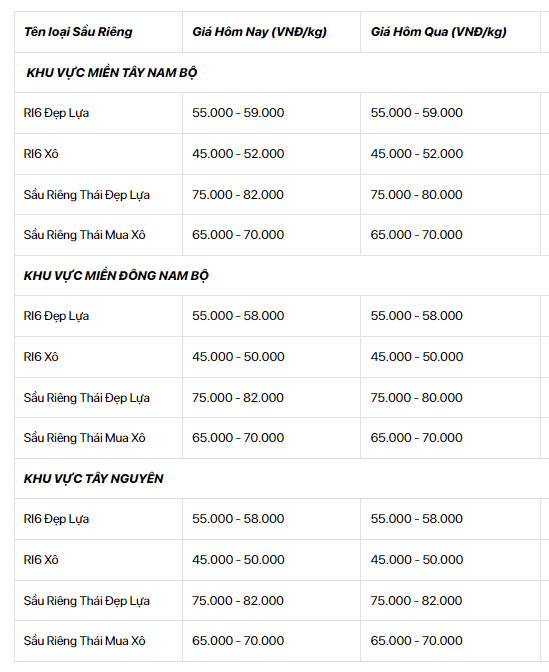
Task: Click 'RI6 Đẹp Lựa' under Miền Đông Nam Bộ
Action: [56, 316]
